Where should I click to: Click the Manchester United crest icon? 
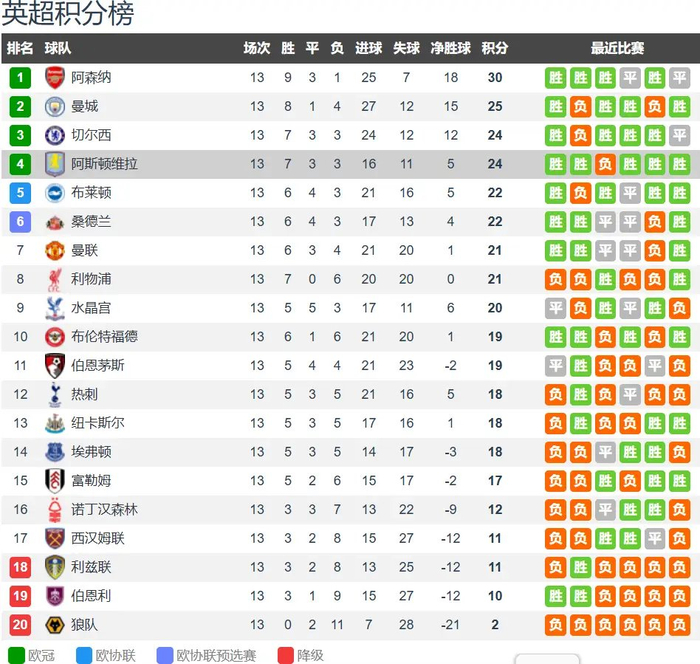pos(54,250)
